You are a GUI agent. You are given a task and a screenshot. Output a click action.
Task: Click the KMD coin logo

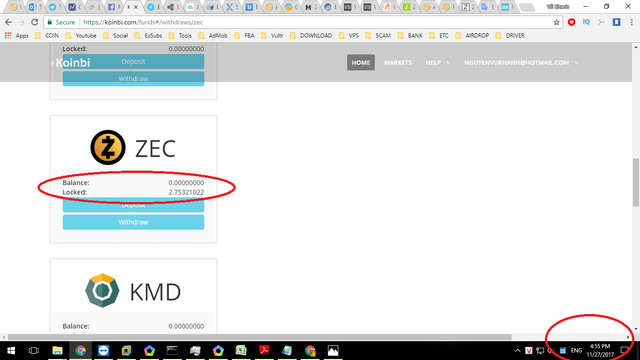pyautogui.click(x=102, y=291)
